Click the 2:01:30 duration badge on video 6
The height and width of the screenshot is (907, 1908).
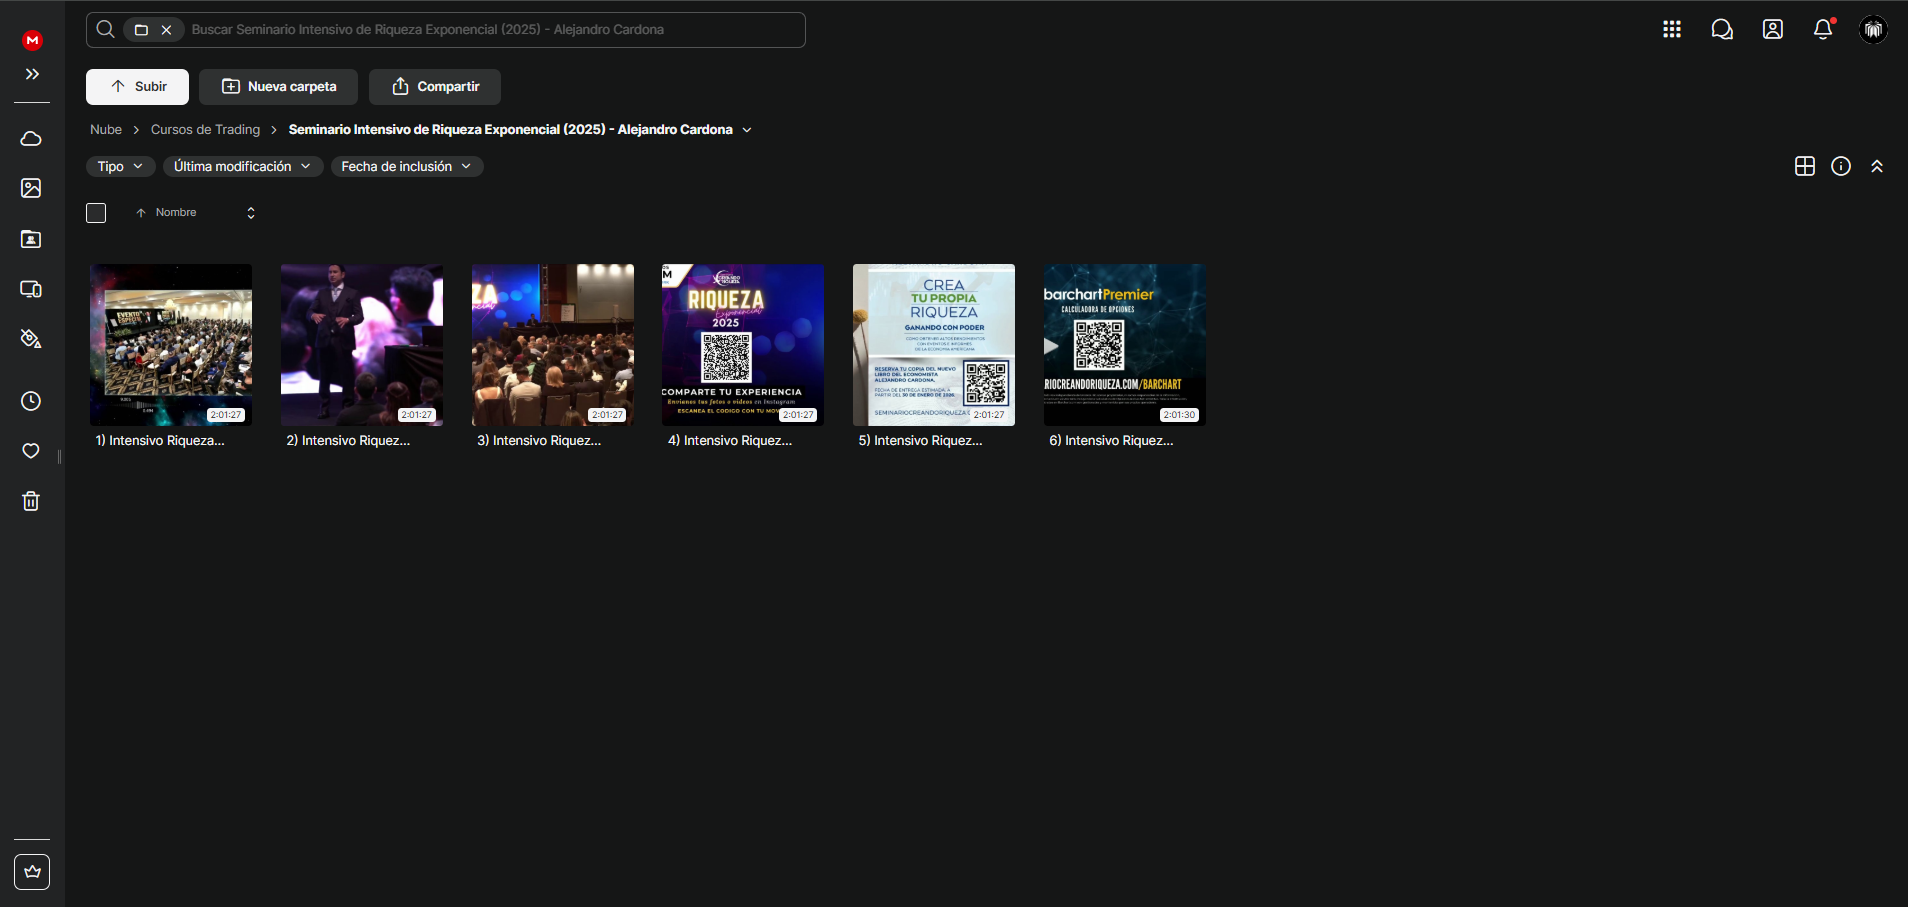tap(1179, 415)
